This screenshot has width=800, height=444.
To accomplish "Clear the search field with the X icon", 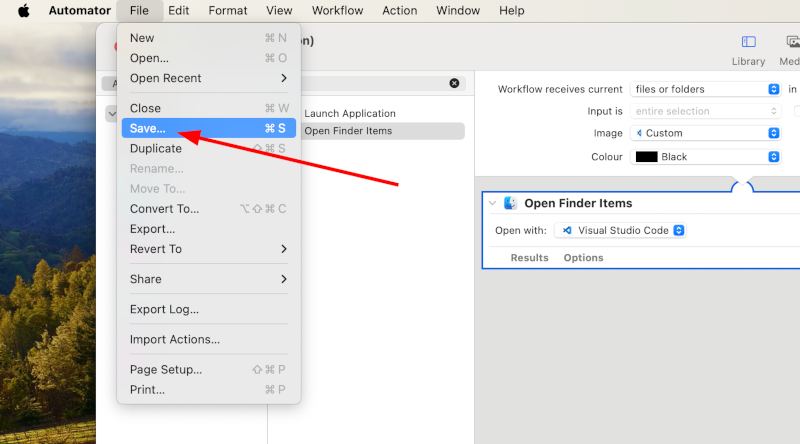I will tap(454, 84).
